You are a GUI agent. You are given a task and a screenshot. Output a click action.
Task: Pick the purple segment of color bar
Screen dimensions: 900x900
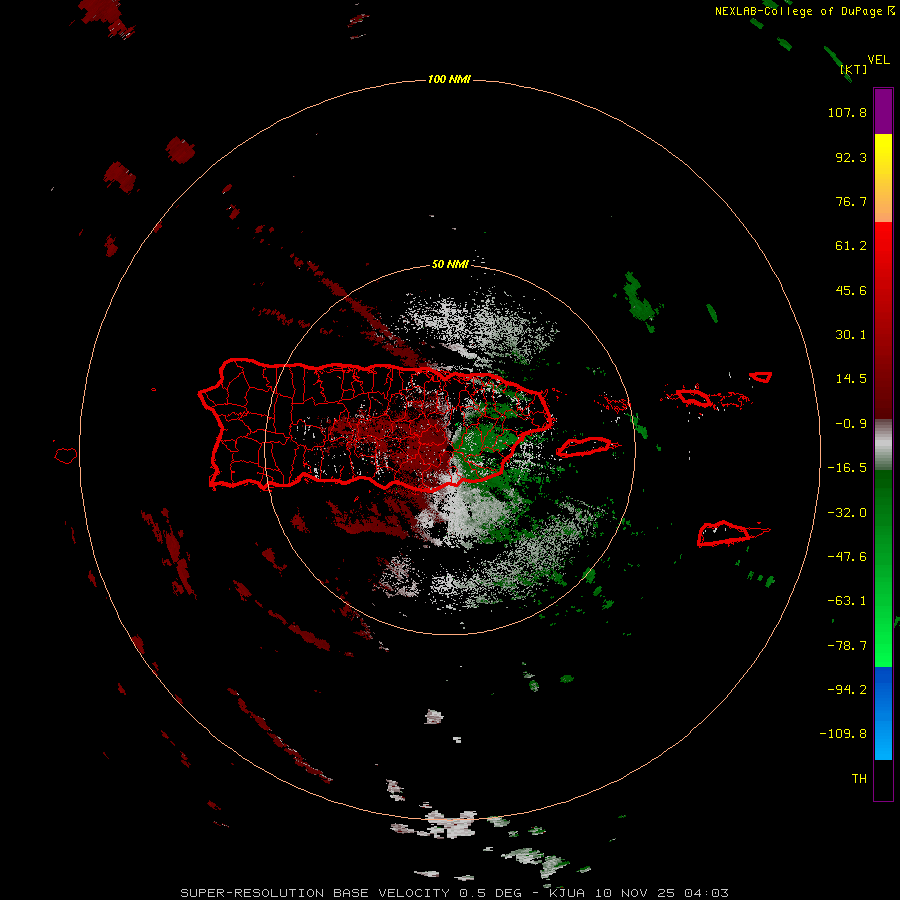[x=883, y=111]
